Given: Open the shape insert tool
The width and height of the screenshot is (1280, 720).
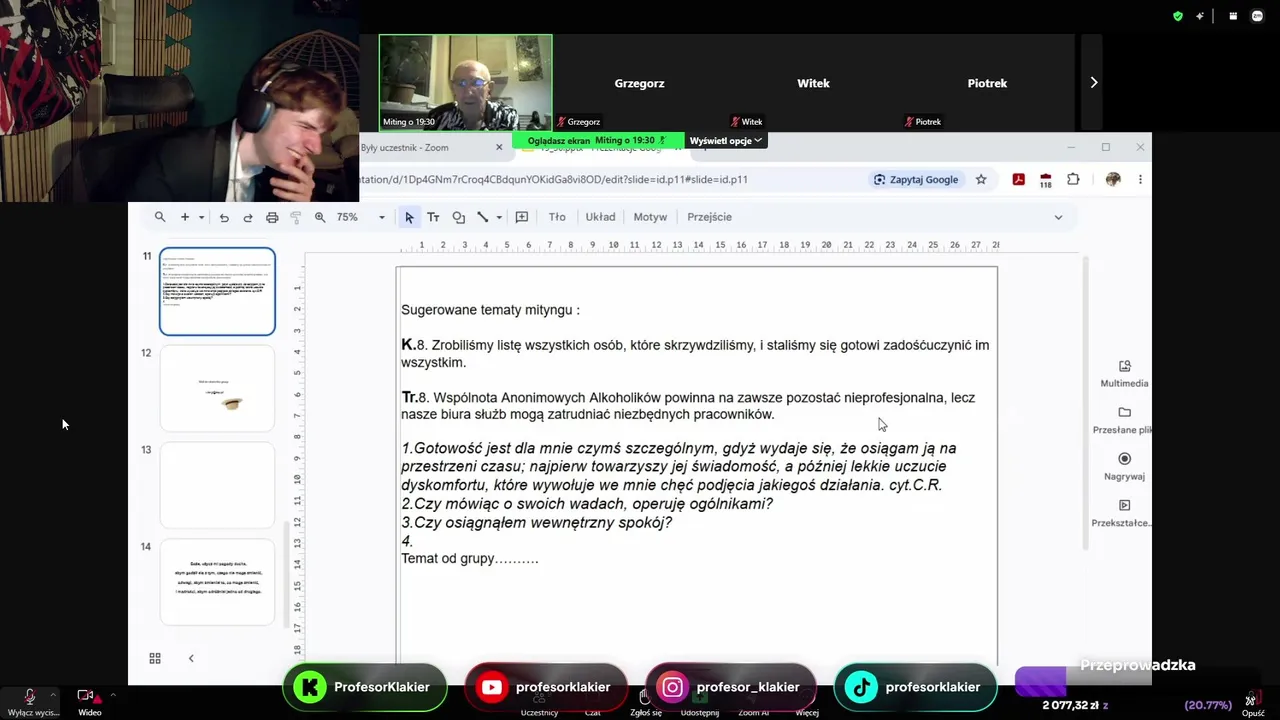Looking at the screenshot, I should click(x=459, y=217).
